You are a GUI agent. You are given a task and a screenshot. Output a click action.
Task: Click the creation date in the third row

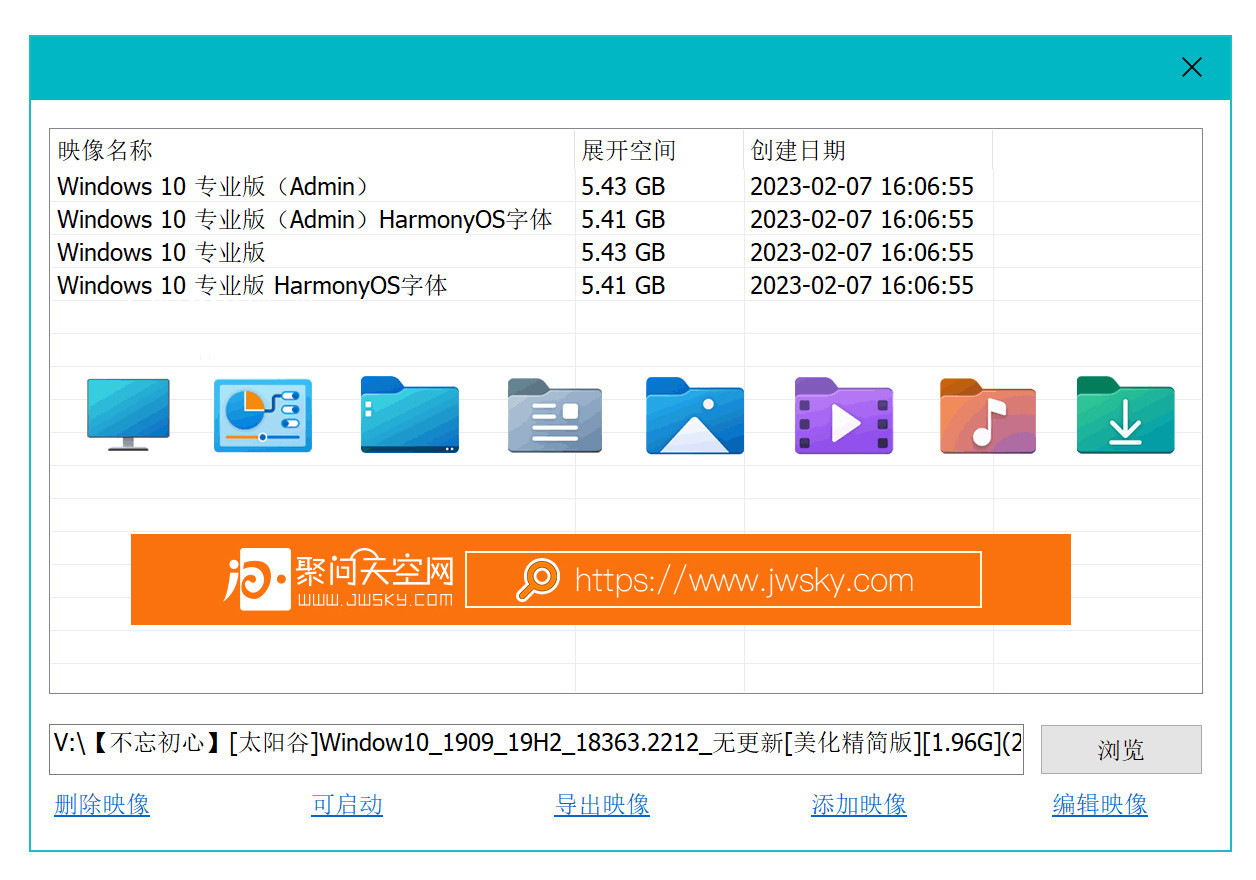[862, 253]
